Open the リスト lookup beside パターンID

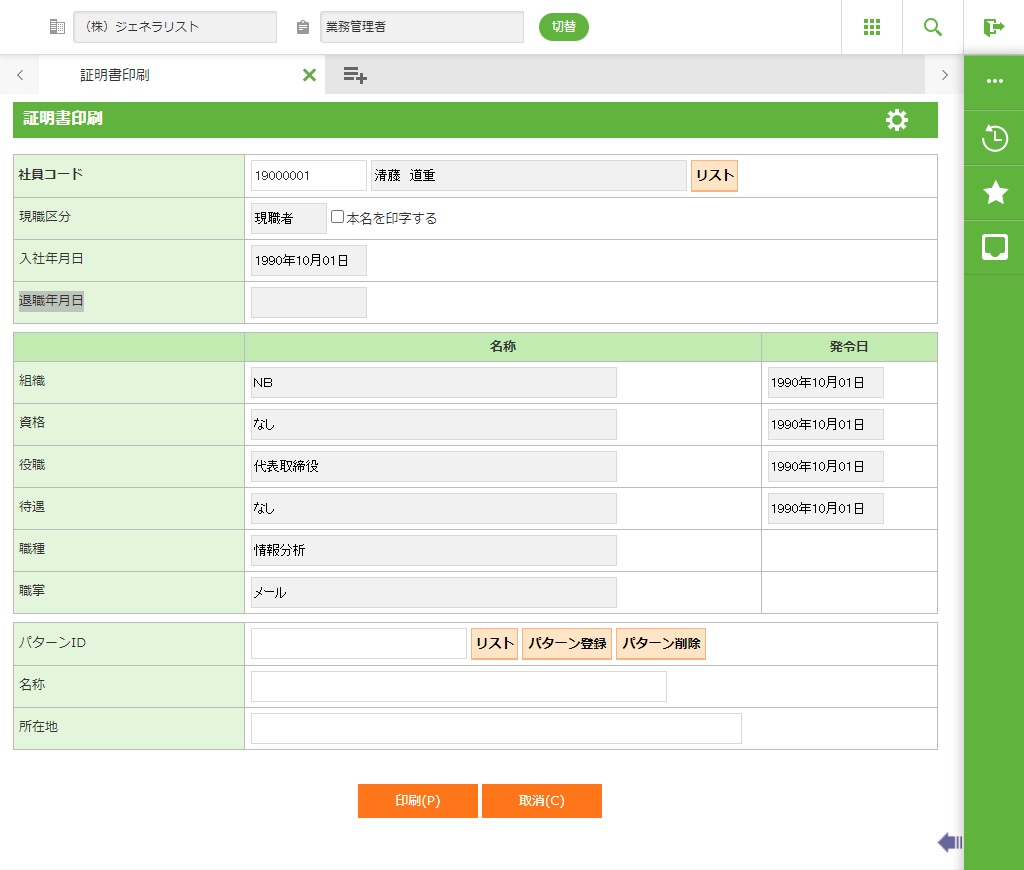tap(494, 644)
